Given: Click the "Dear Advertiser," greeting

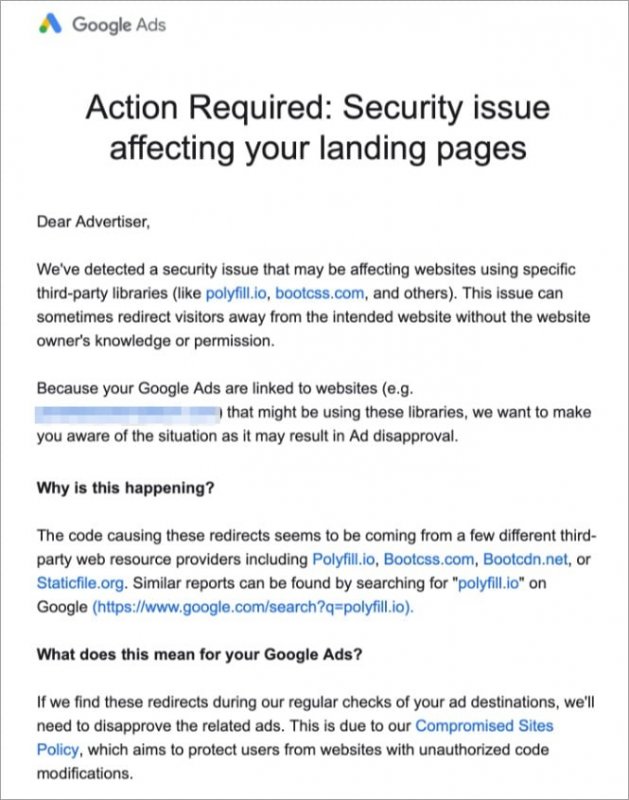Looking at the screenshot, I should click(92, 222).
